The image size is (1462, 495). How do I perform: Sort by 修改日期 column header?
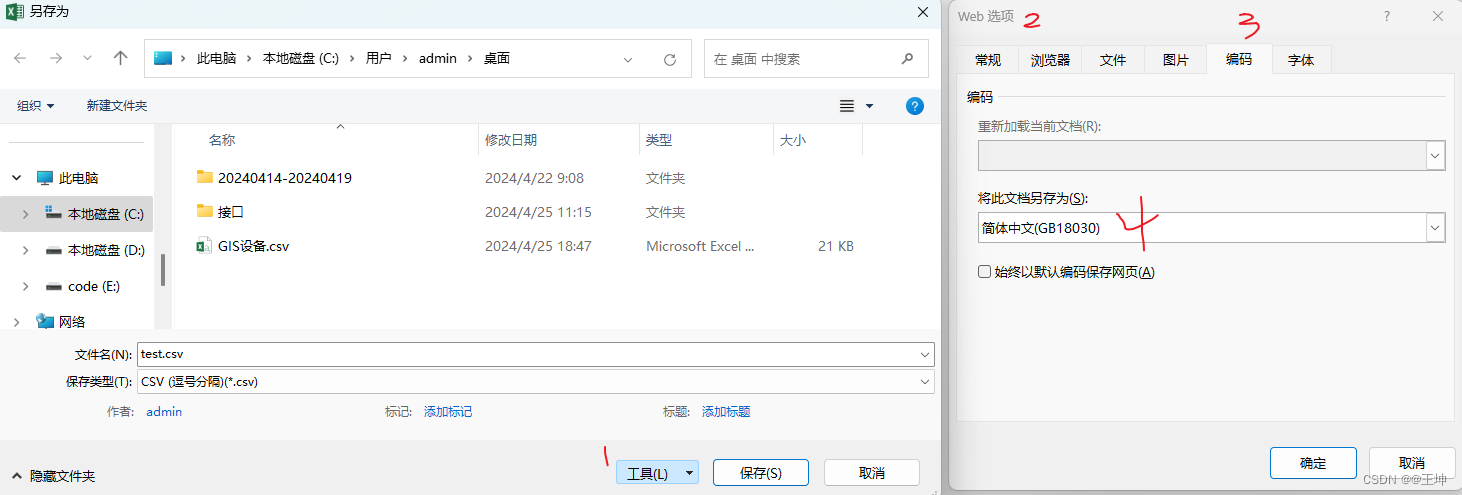pyautogui.click(x=511, y=140)
